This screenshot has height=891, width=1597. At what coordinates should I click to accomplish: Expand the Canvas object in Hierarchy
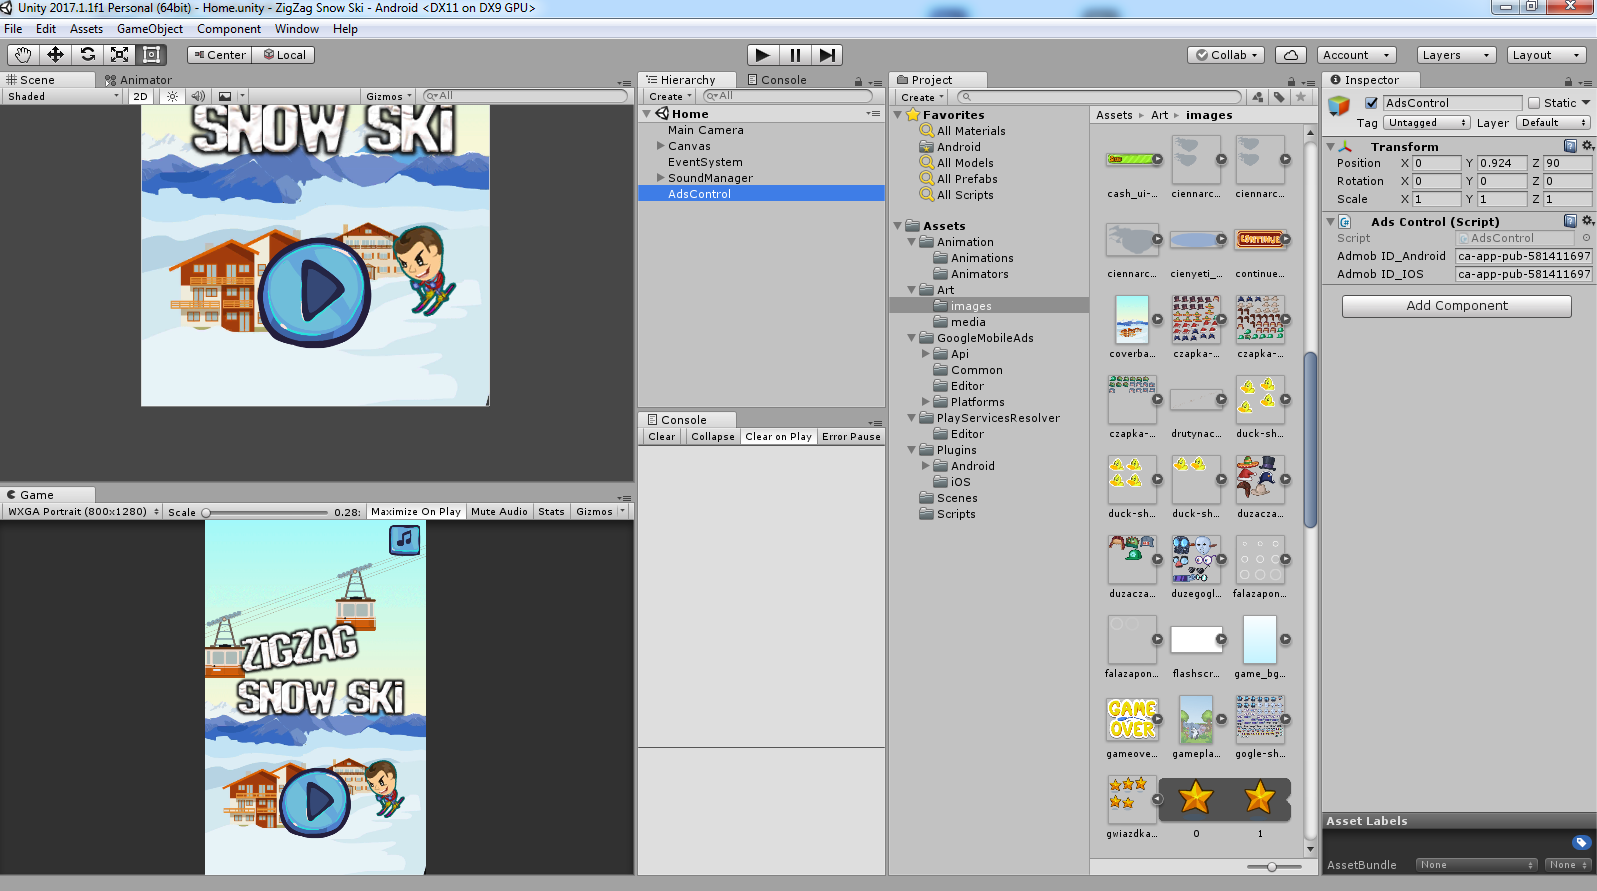[660, 146]
